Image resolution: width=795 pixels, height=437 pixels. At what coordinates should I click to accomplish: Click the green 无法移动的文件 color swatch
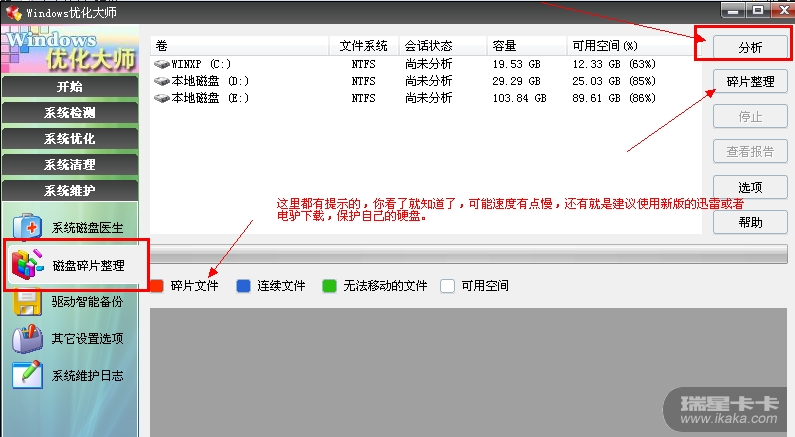pyautogui.click(x=330, y=286)
